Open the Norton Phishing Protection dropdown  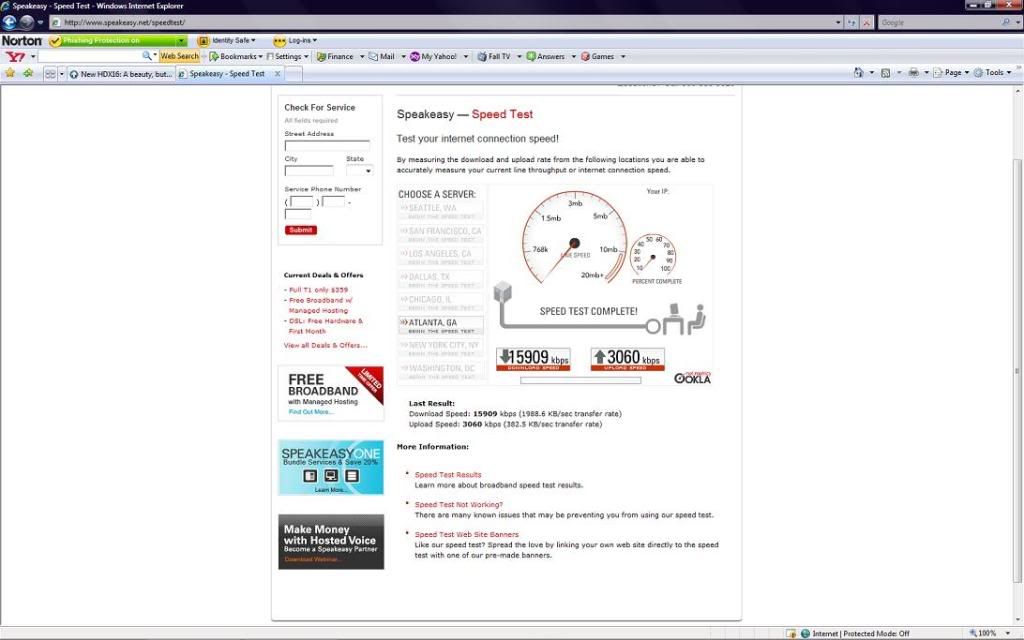tap(182, 40)
